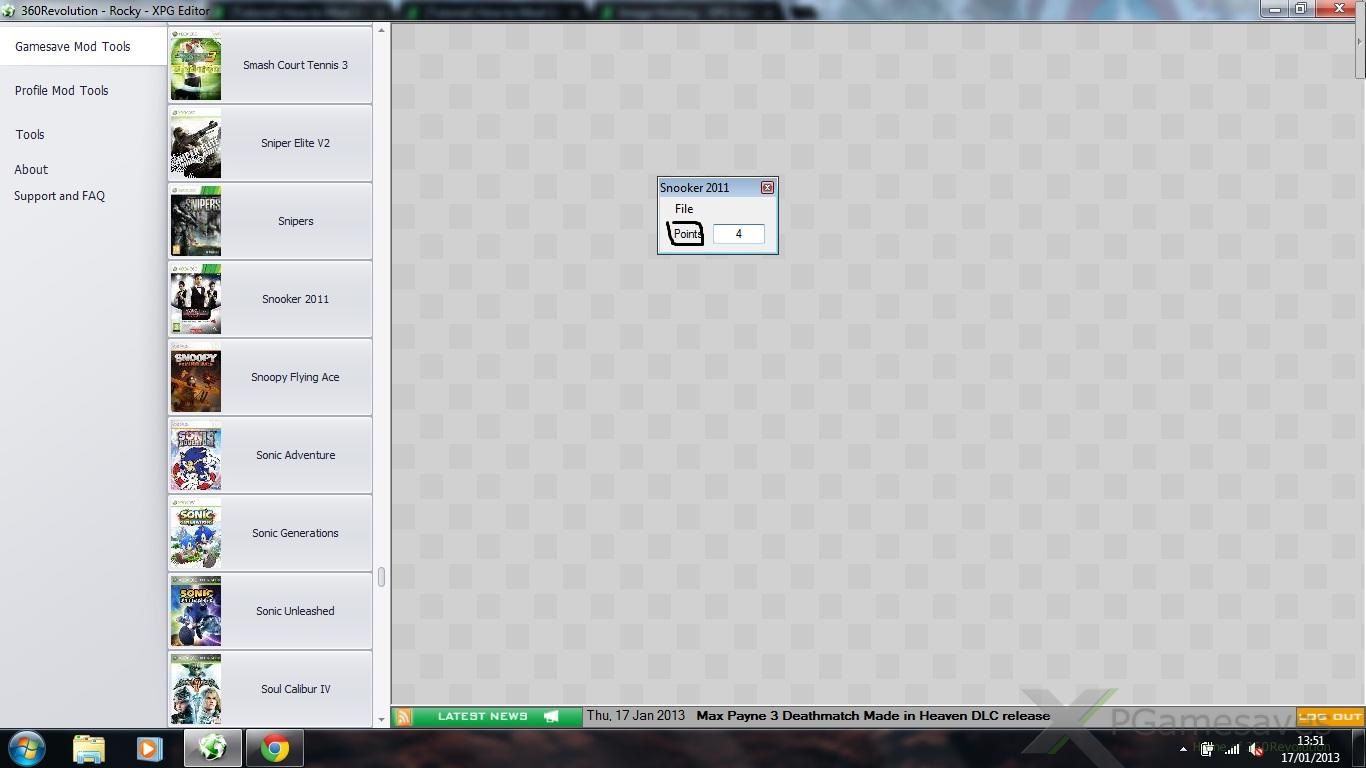The height and width of the screenshot is (768, 1366).
Task: Open Google Chrome from the taskbar
Action: pyautogui.click(x=275, y=748)
